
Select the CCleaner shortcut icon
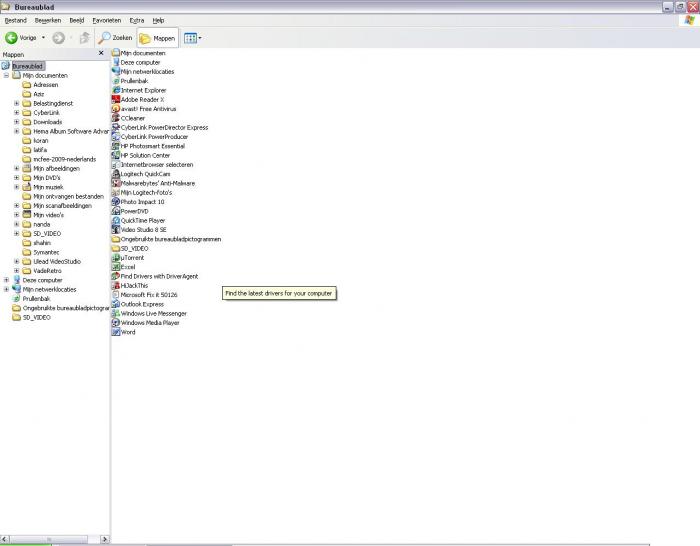(116, 118)
